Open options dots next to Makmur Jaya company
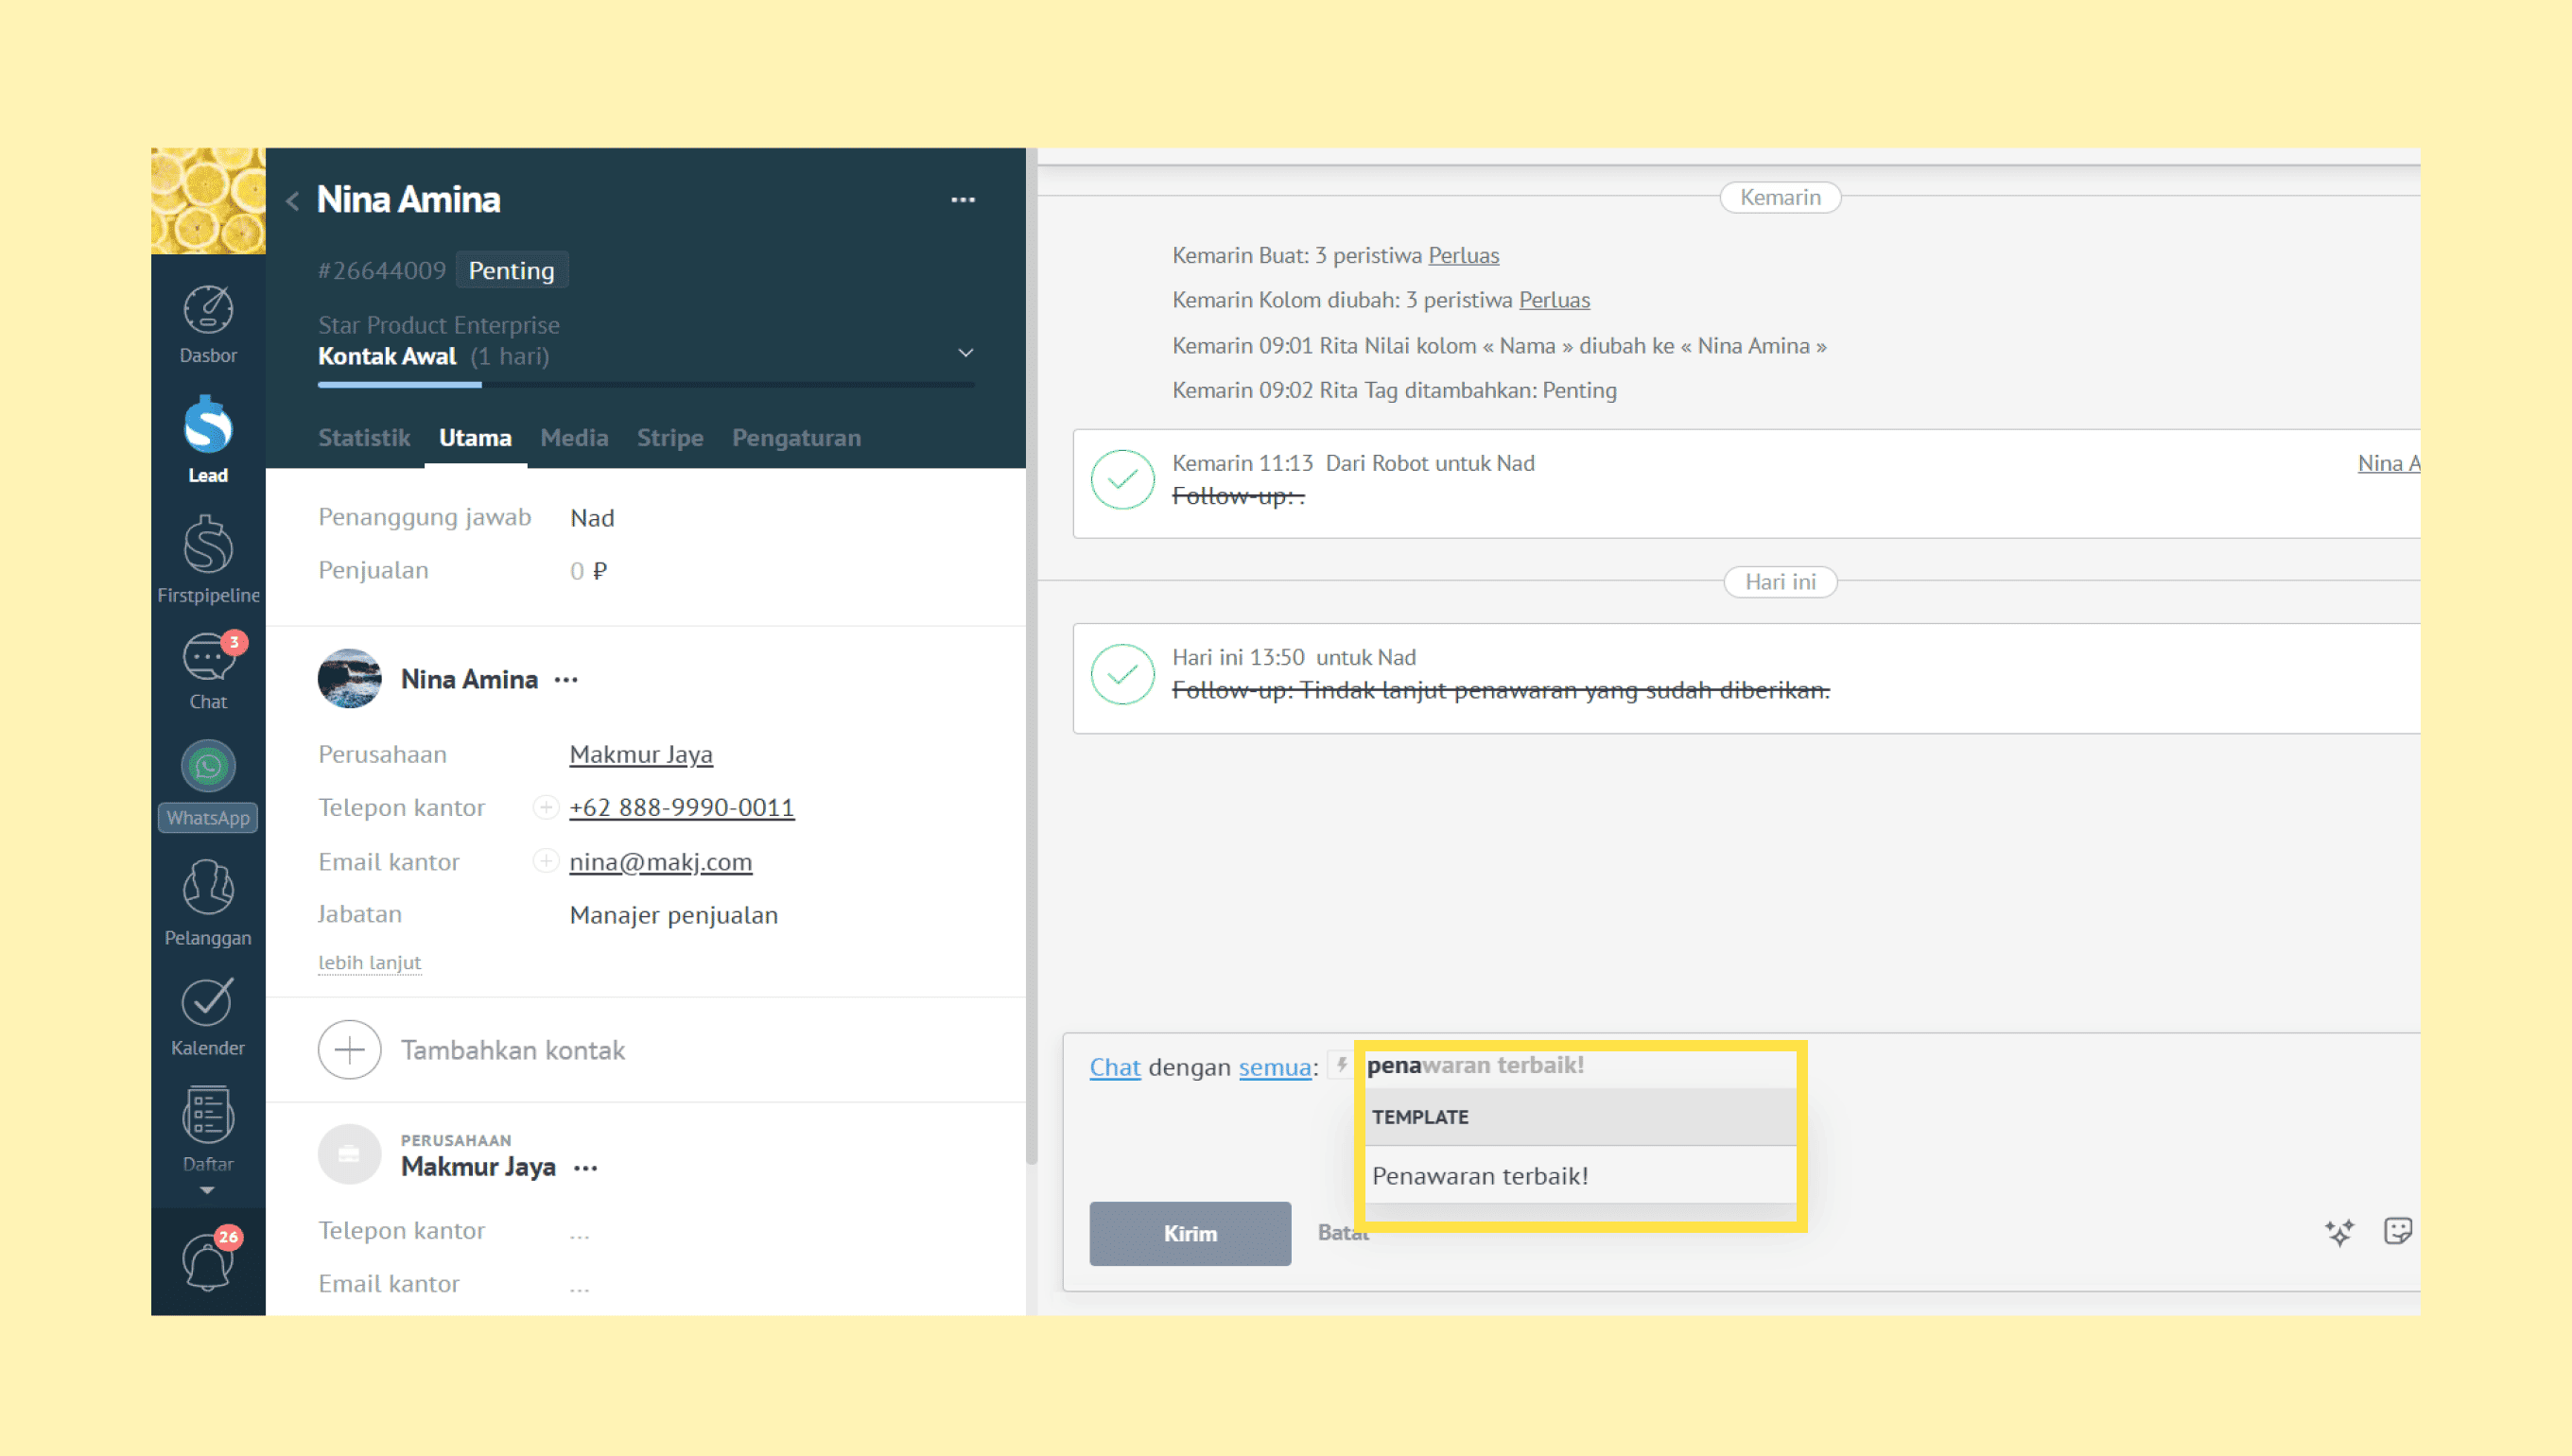The height and width of the screenshot is (1456, 2572). pos(586,1168)
